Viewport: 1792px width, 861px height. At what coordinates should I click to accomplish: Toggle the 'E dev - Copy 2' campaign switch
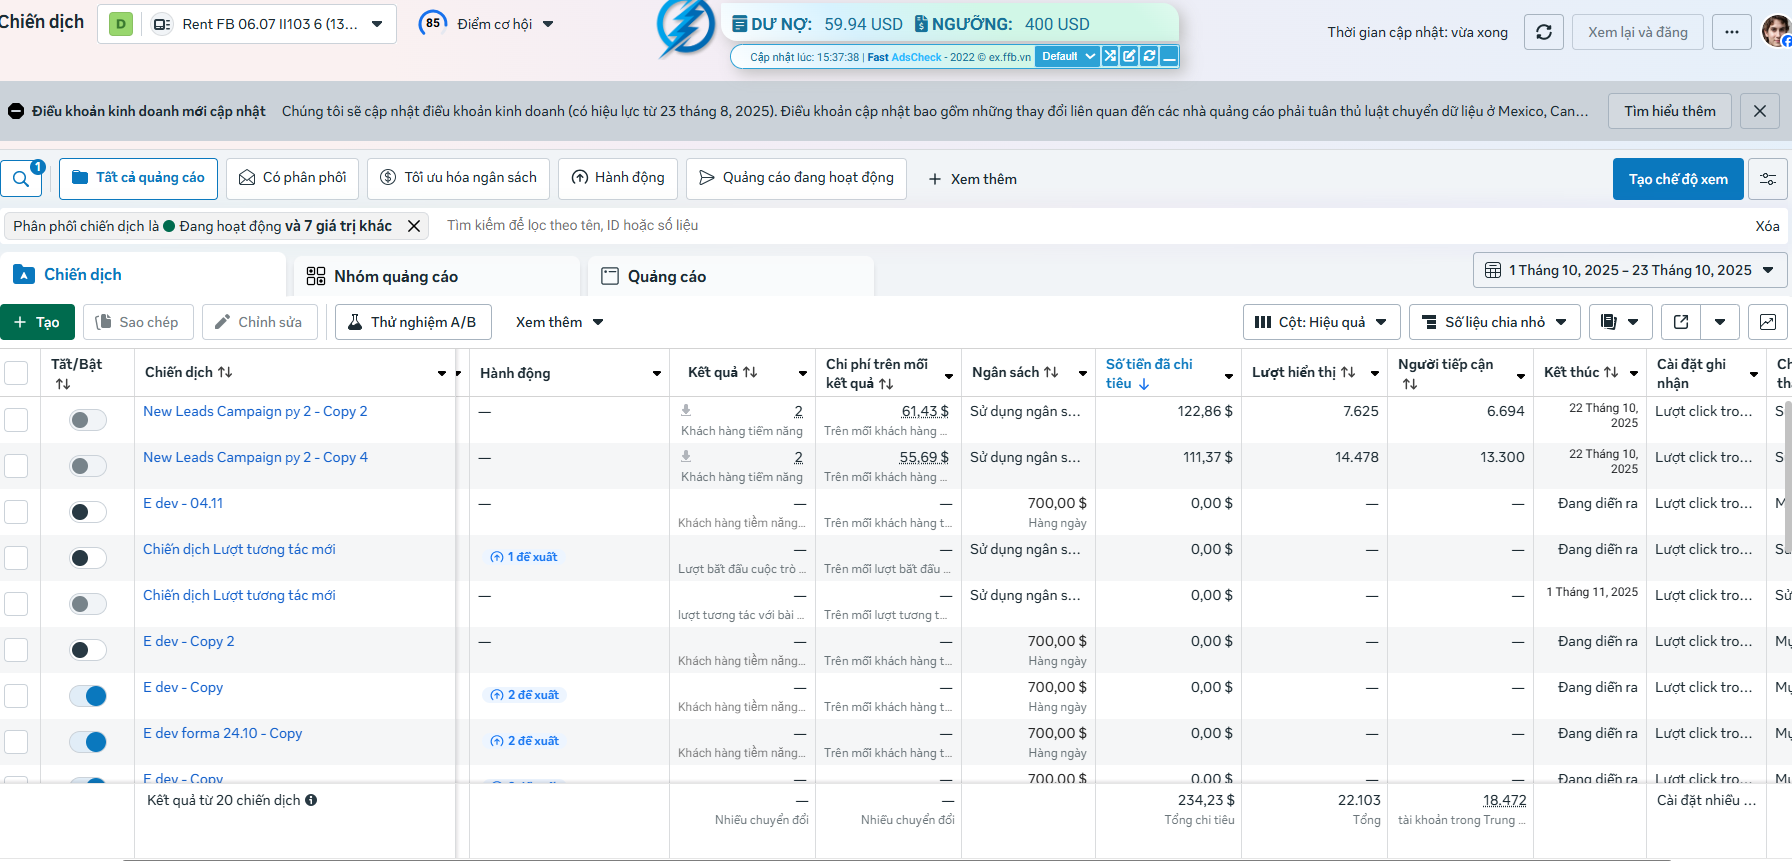coord(88,650)
